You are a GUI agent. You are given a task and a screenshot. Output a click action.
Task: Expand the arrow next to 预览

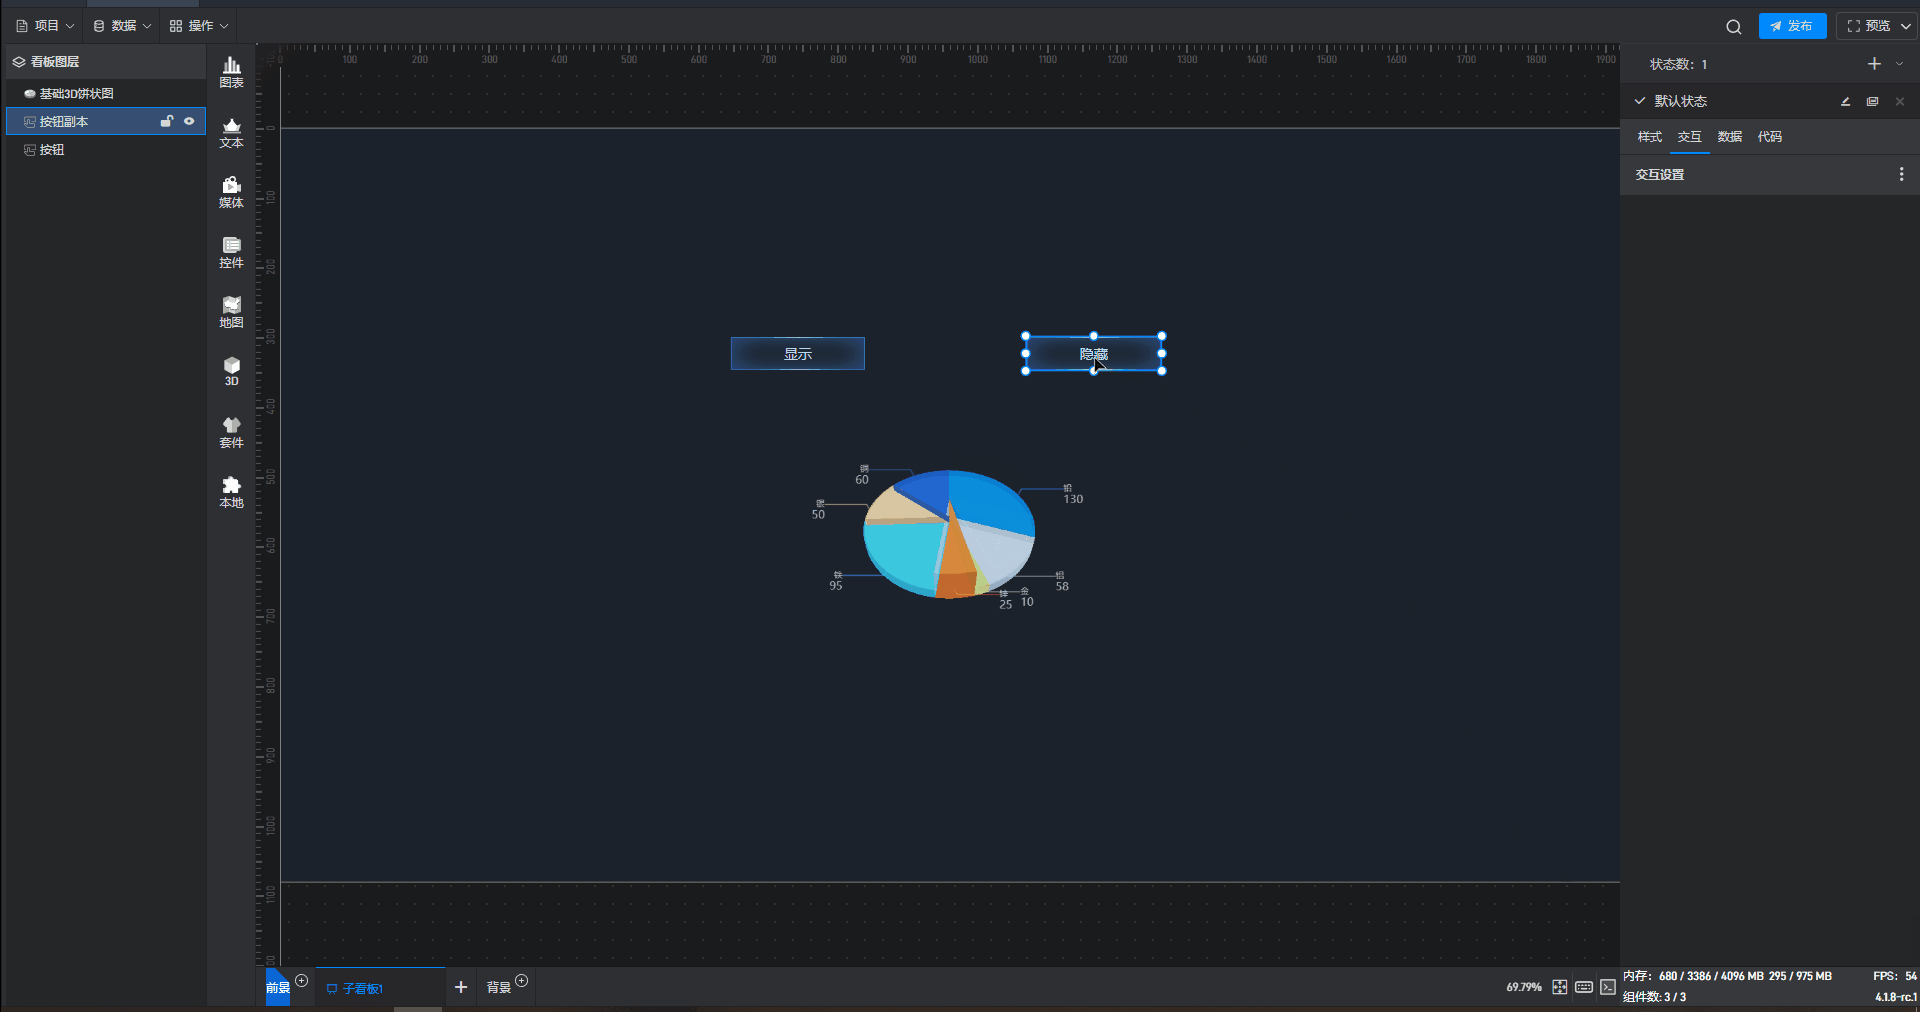1905,26
